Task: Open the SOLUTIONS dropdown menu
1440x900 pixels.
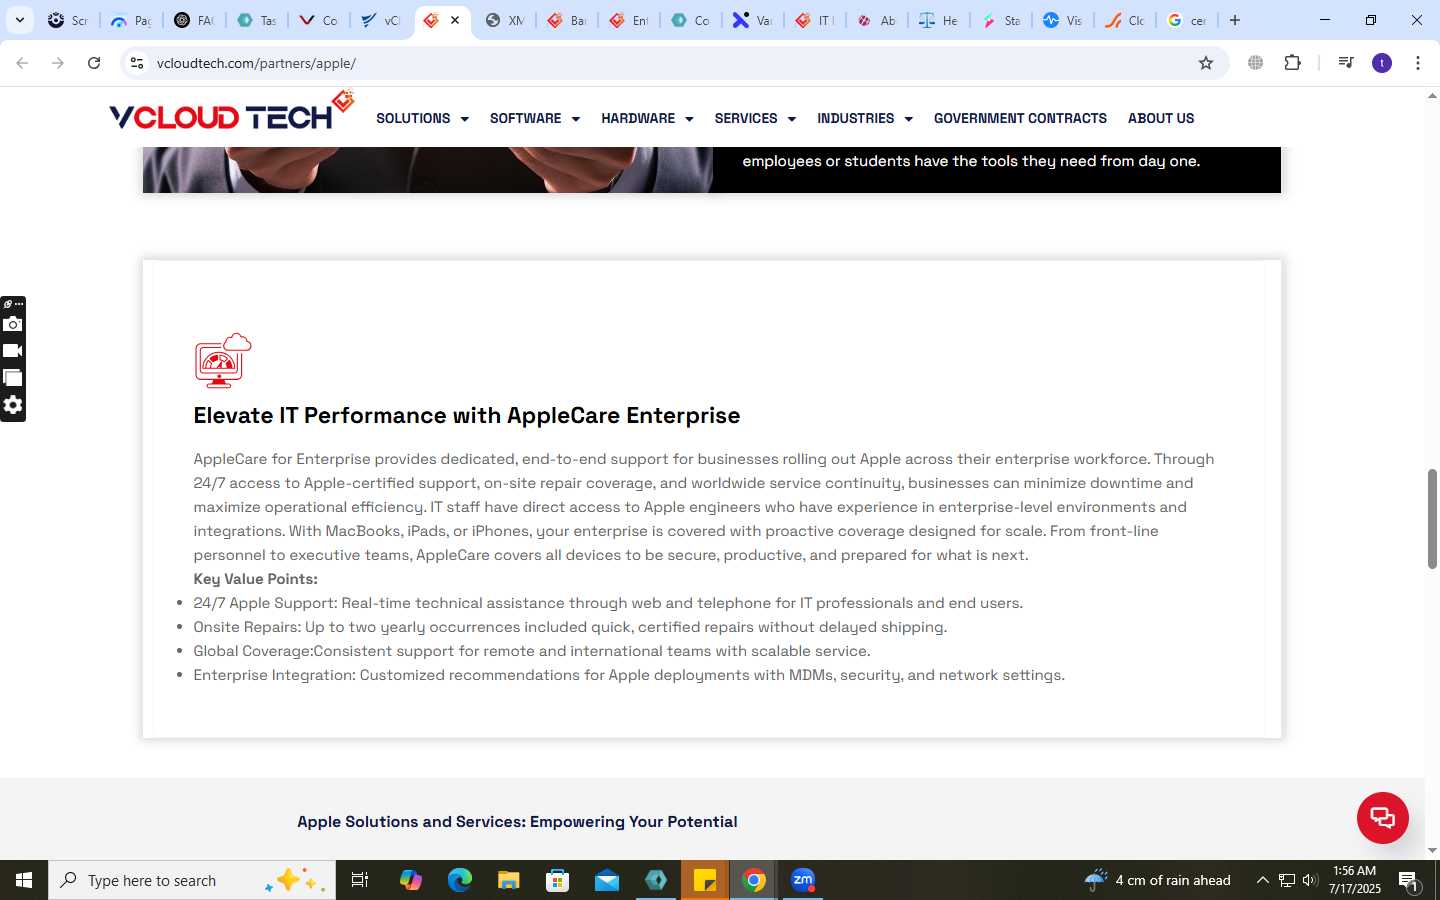Action: pyautogui.click(x=422, y=118)
